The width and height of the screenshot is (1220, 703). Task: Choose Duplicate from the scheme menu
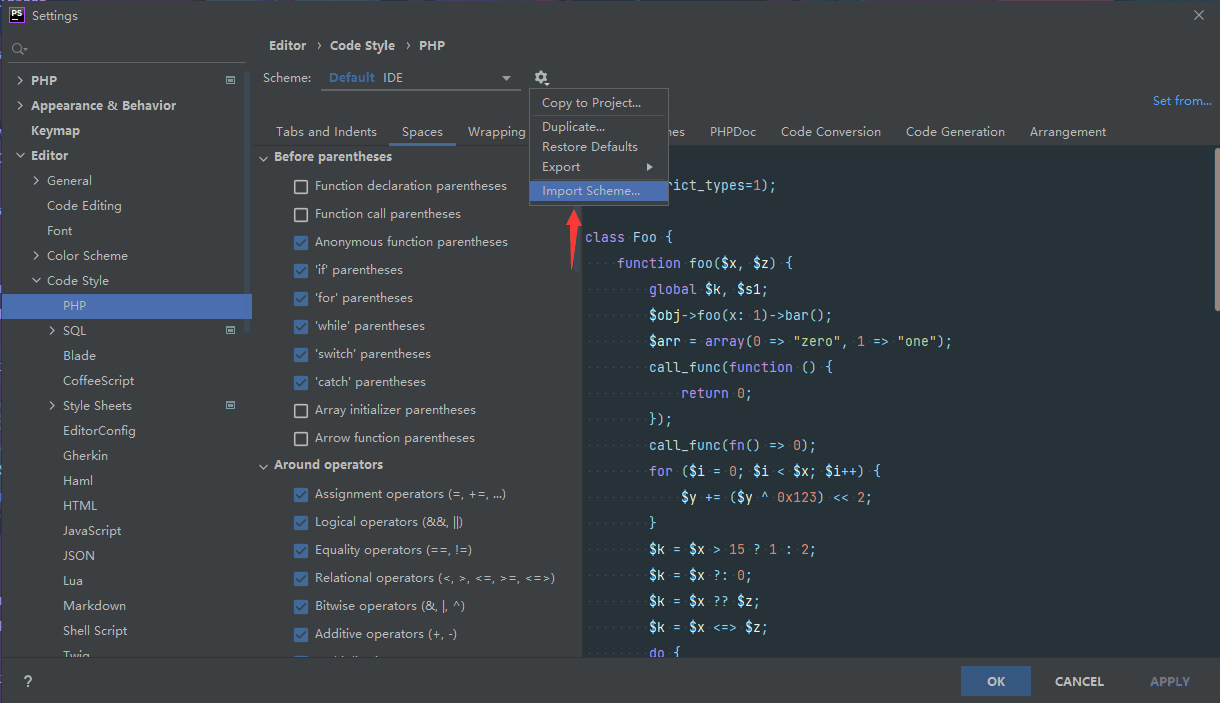[598, 127]
